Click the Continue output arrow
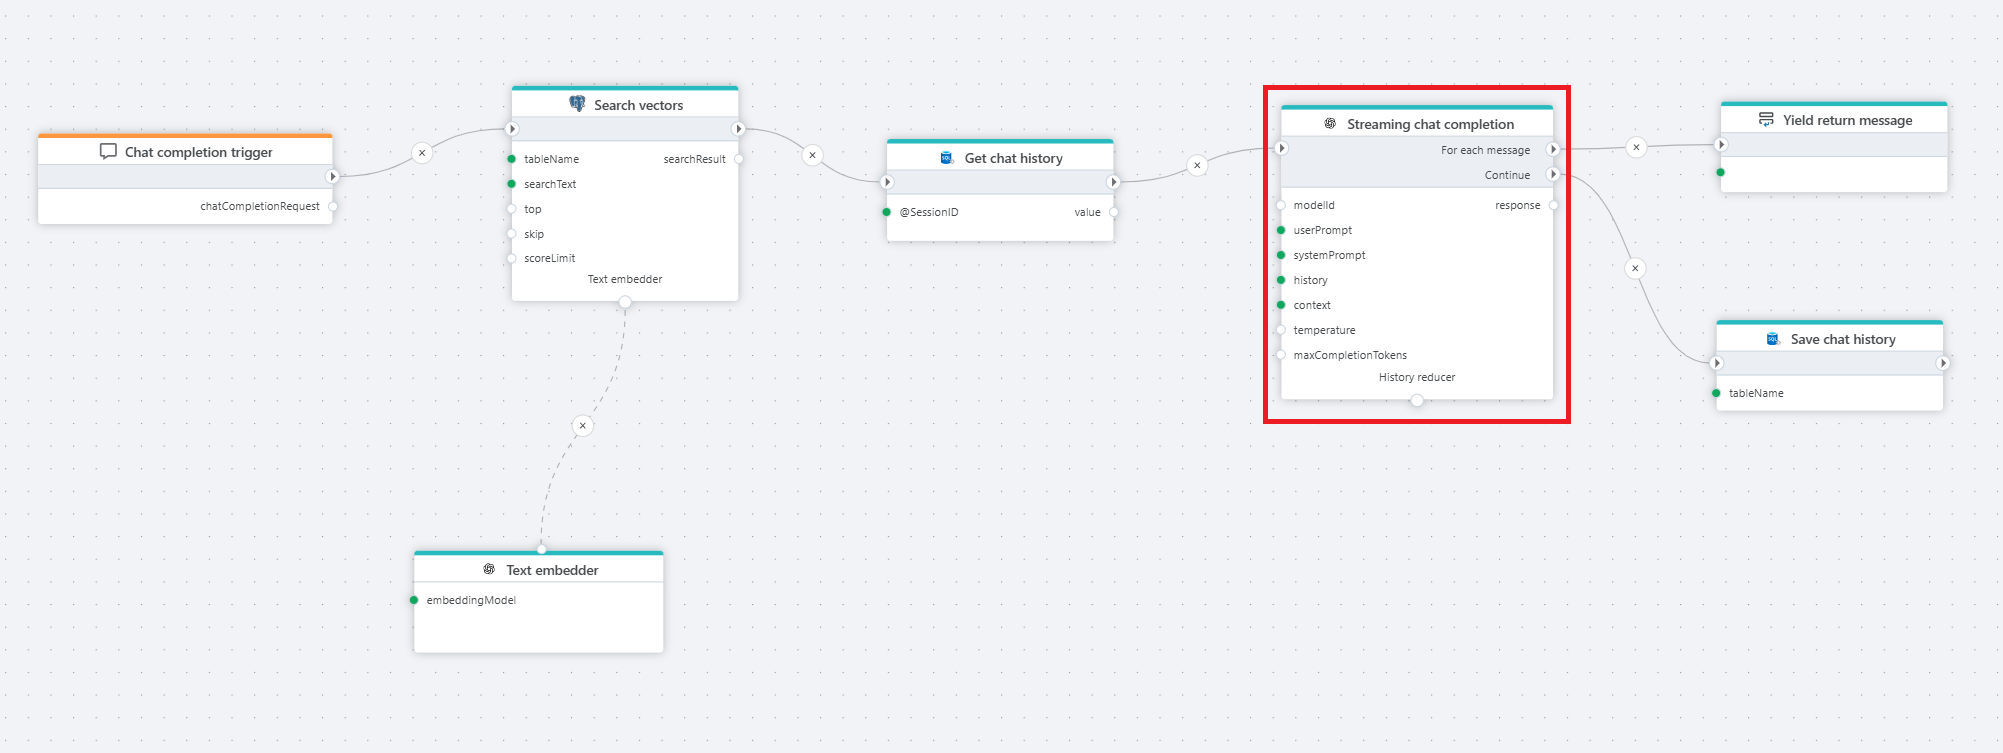The image size is (2003, 753). click(1552, 174)
